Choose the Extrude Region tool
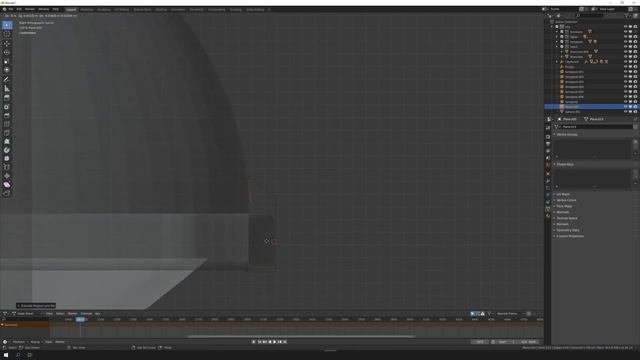 coord(7,98)
